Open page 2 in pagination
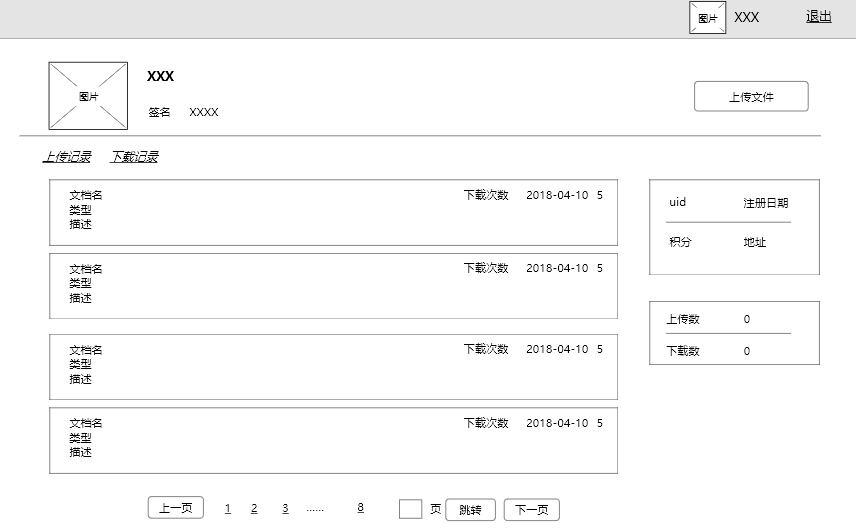Screen dimensions: 856x529 click(254, 509)
